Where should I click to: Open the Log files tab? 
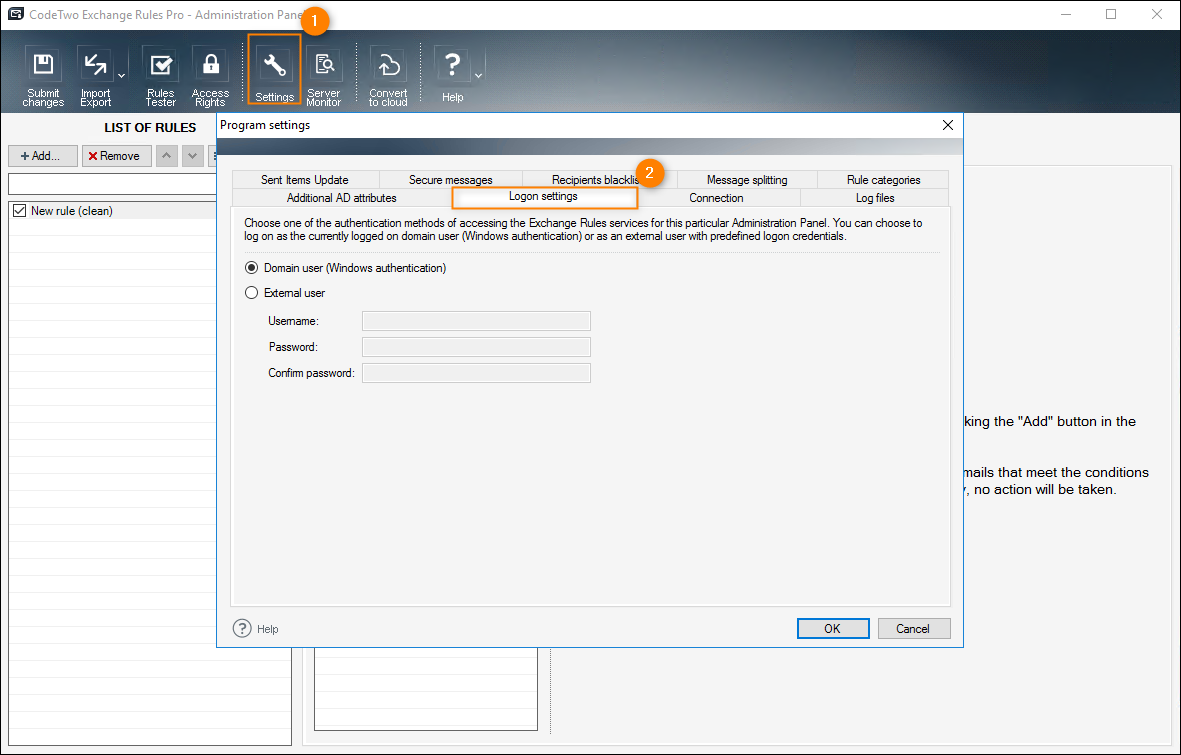pos(875,197)
